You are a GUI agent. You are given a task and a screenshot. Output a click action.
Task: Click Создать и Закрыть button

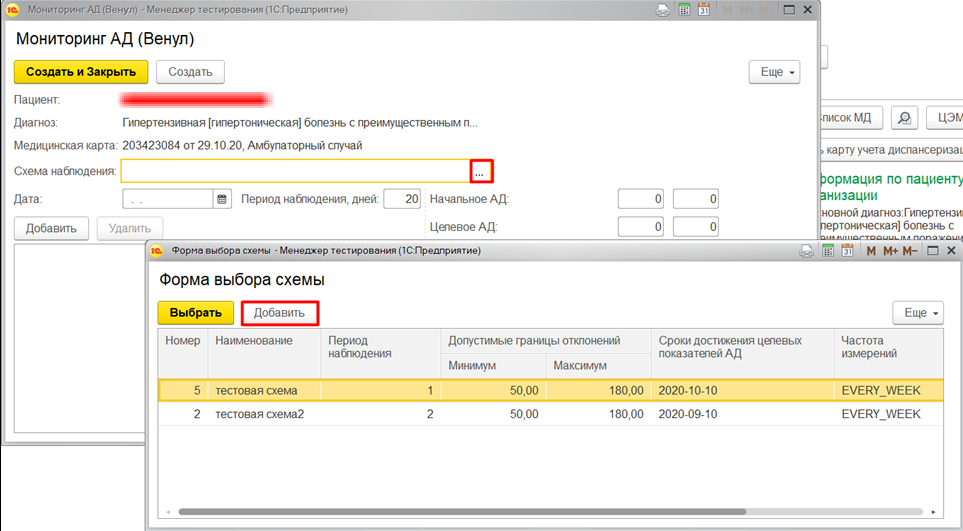pos(81,72)
